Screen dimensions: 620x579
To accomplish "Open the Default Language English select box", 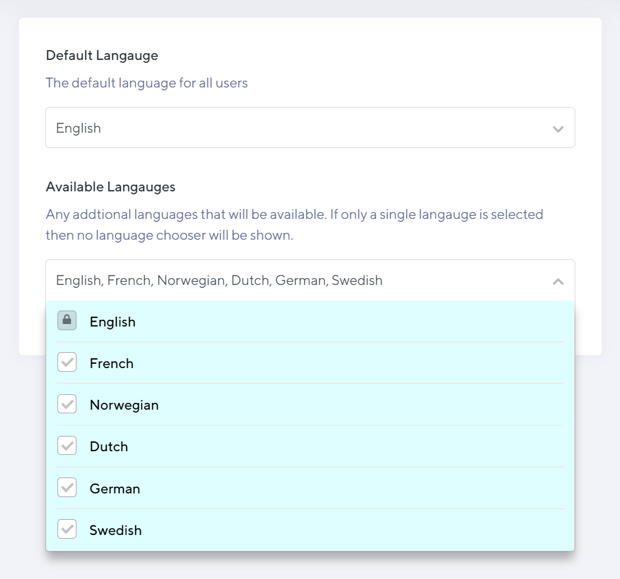I will coord(300,128).
